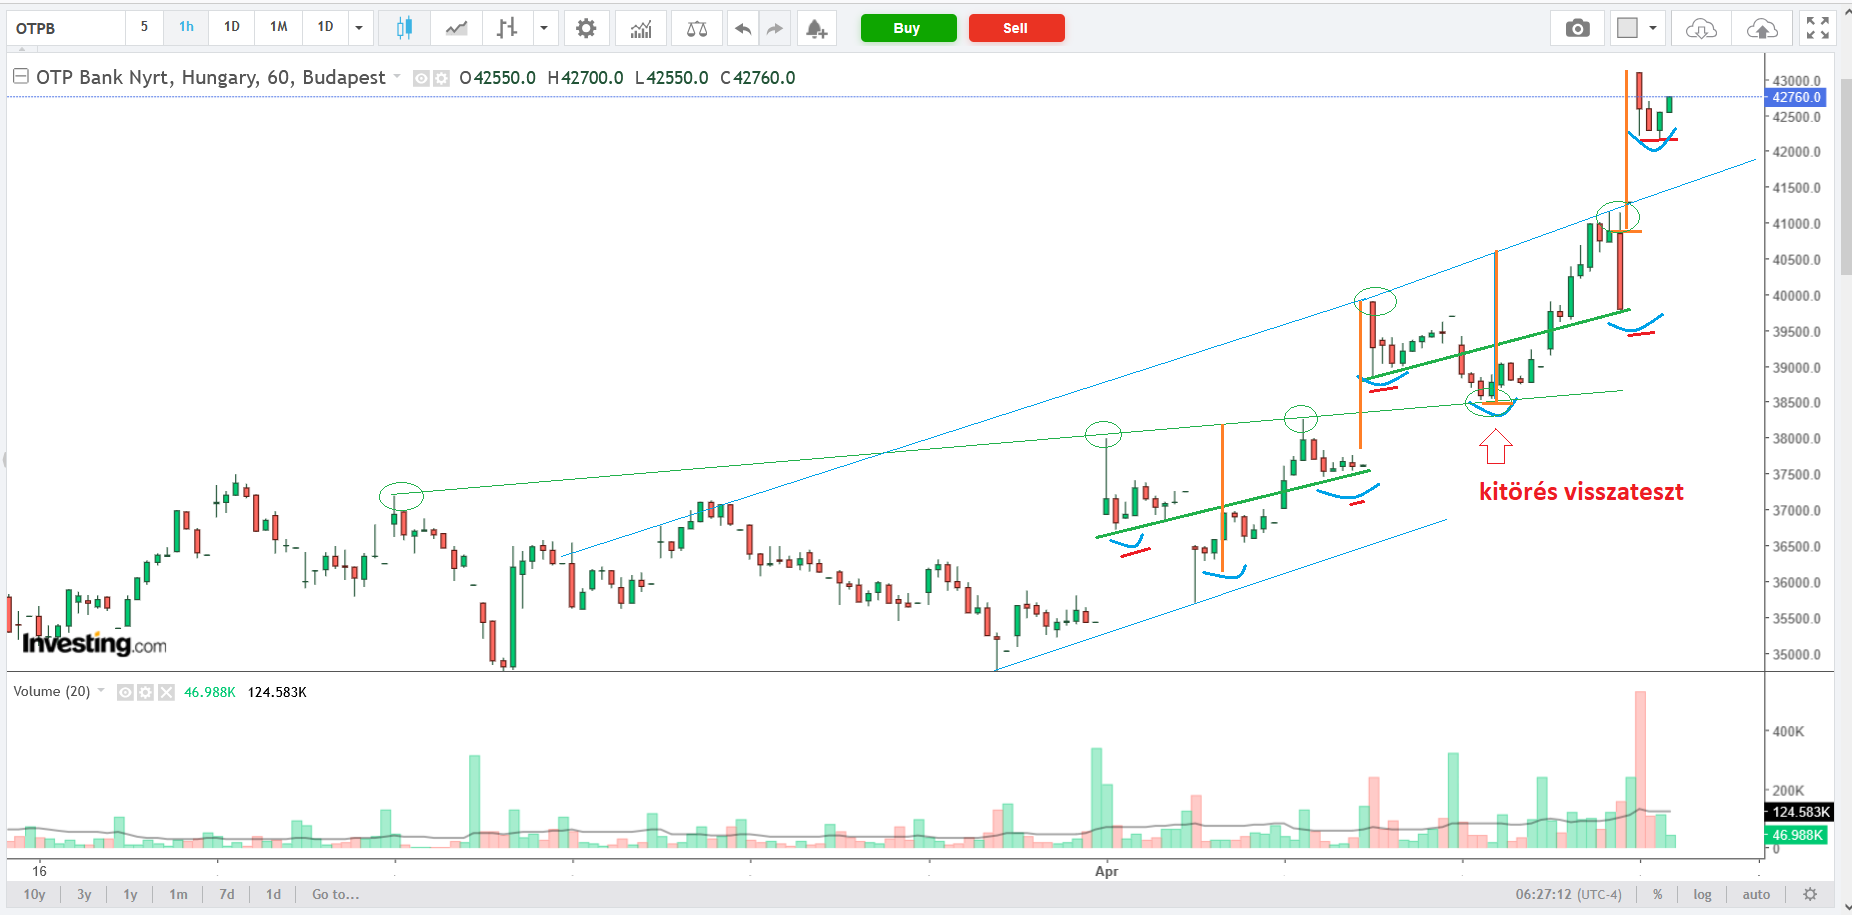Add an alert with bell icon
1852x915 pixels.
[816, 28]
